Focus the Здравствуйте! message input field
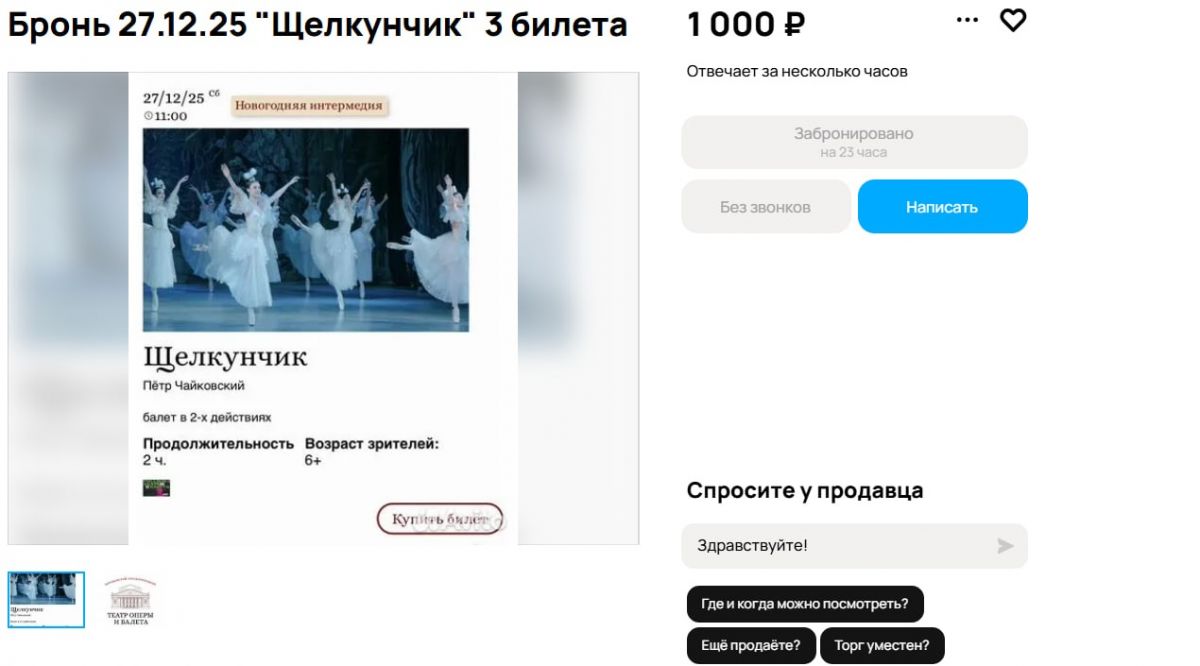 tap(854, 546)
